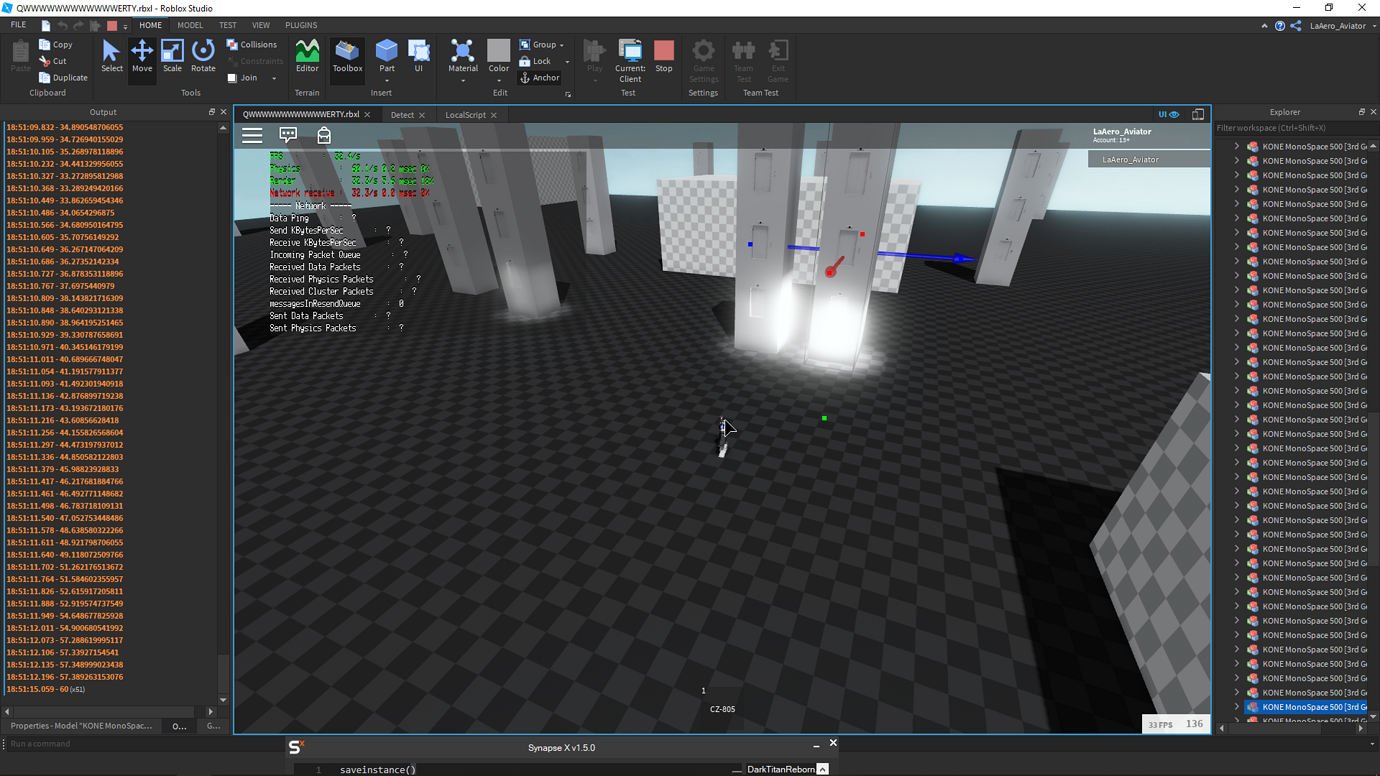Image resolution: width=1380 pixels, height=776 pixels.
Task: Click the Exit Game icon
Action: point(778,60)
